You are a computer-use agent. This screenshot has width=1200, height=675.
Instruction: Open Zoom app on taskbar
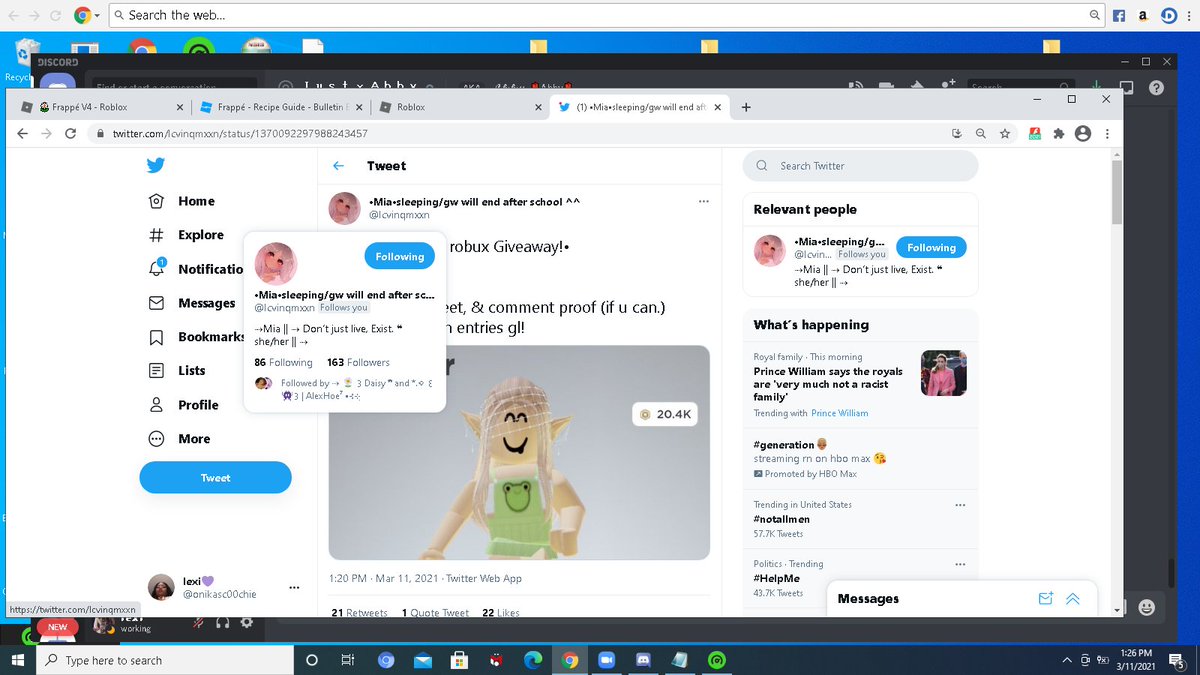[x=606, y=660]
